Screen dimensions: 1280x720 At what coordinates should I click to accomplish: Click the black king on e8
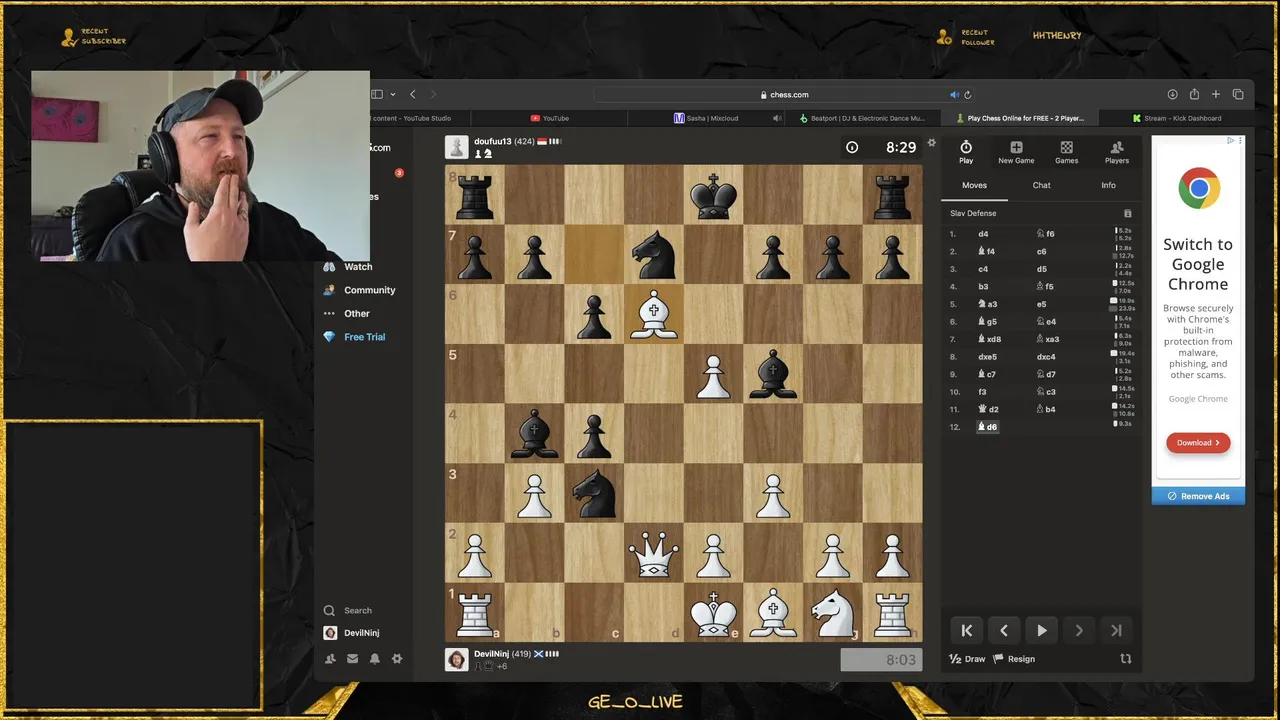pyautogui.click(x=713, y=194)
